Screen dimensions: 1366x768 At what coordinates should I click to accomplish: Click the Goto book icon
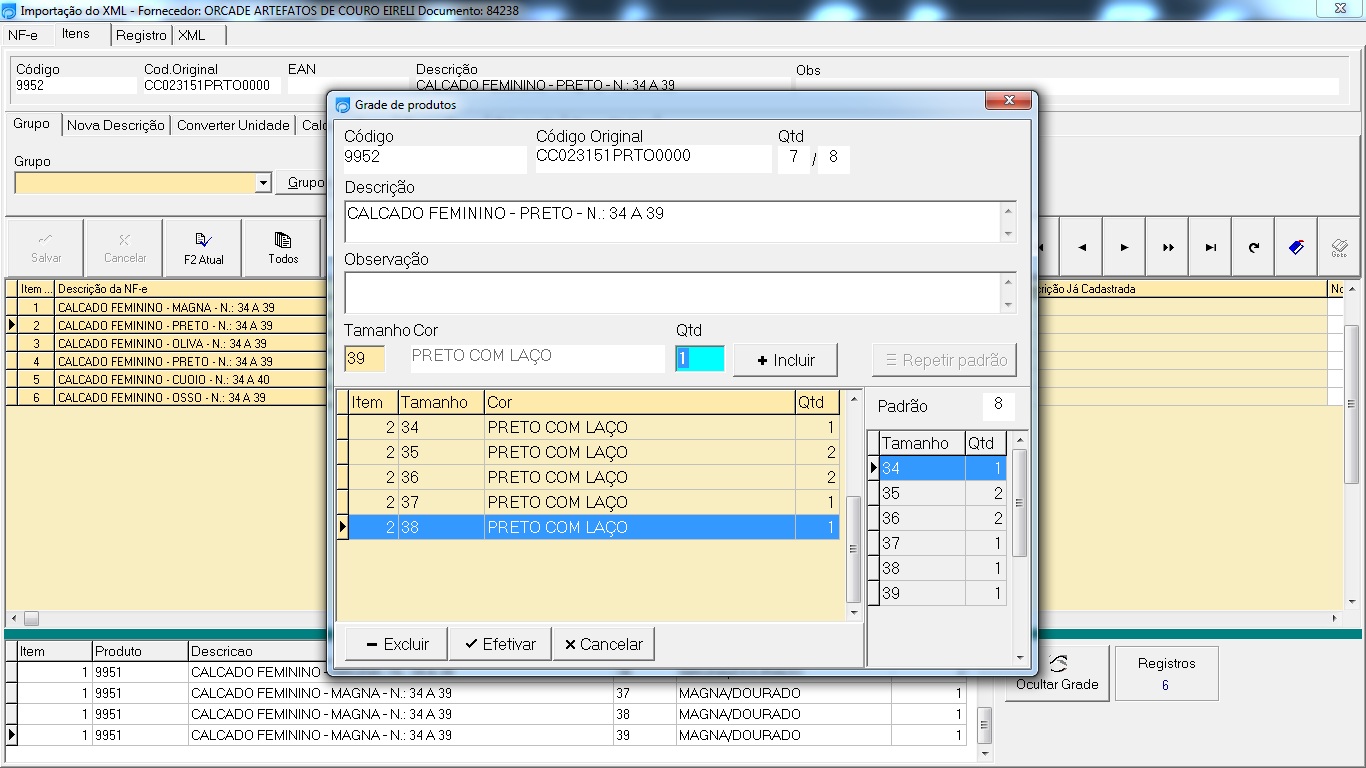1339,247
